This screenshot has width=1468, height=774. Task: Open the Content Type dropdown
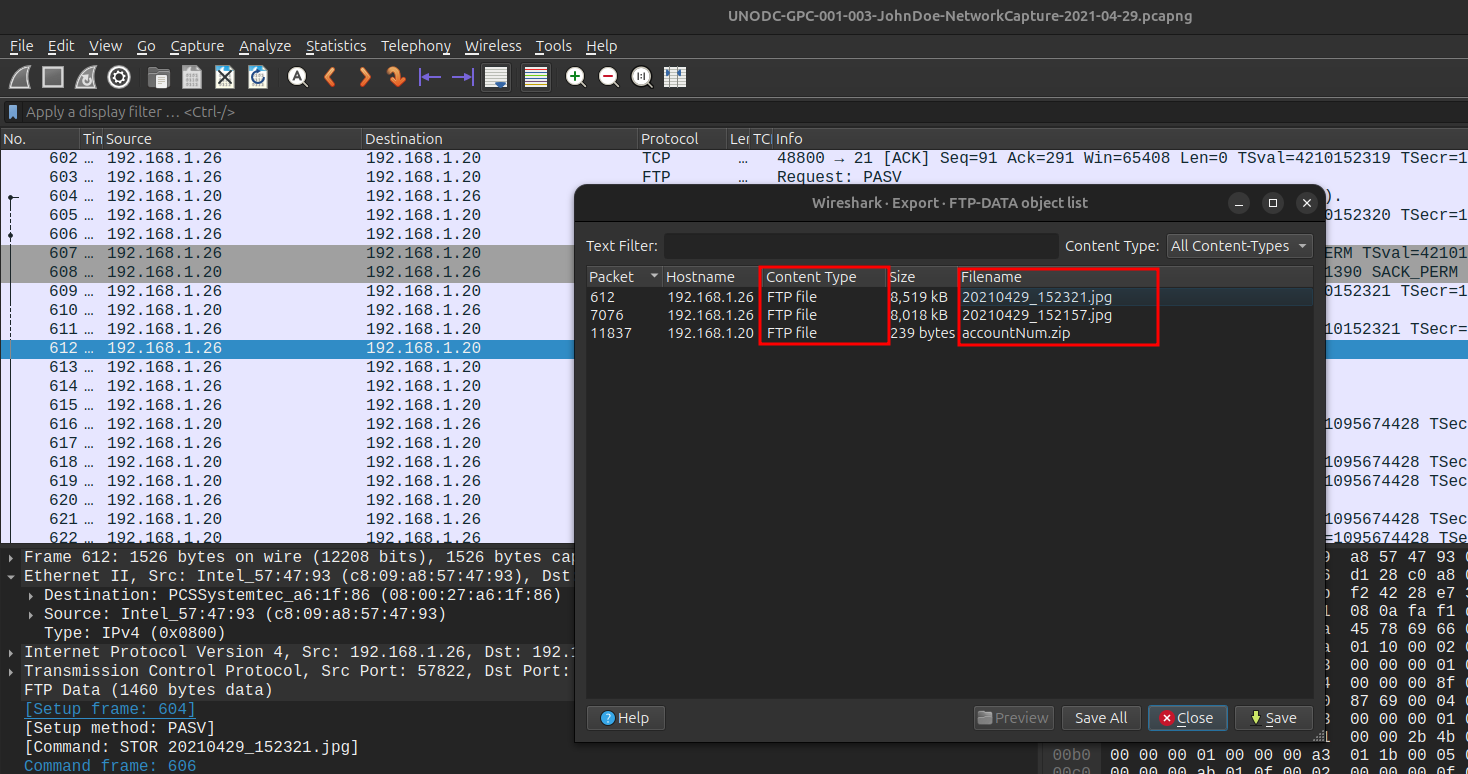click(1239, 246)
